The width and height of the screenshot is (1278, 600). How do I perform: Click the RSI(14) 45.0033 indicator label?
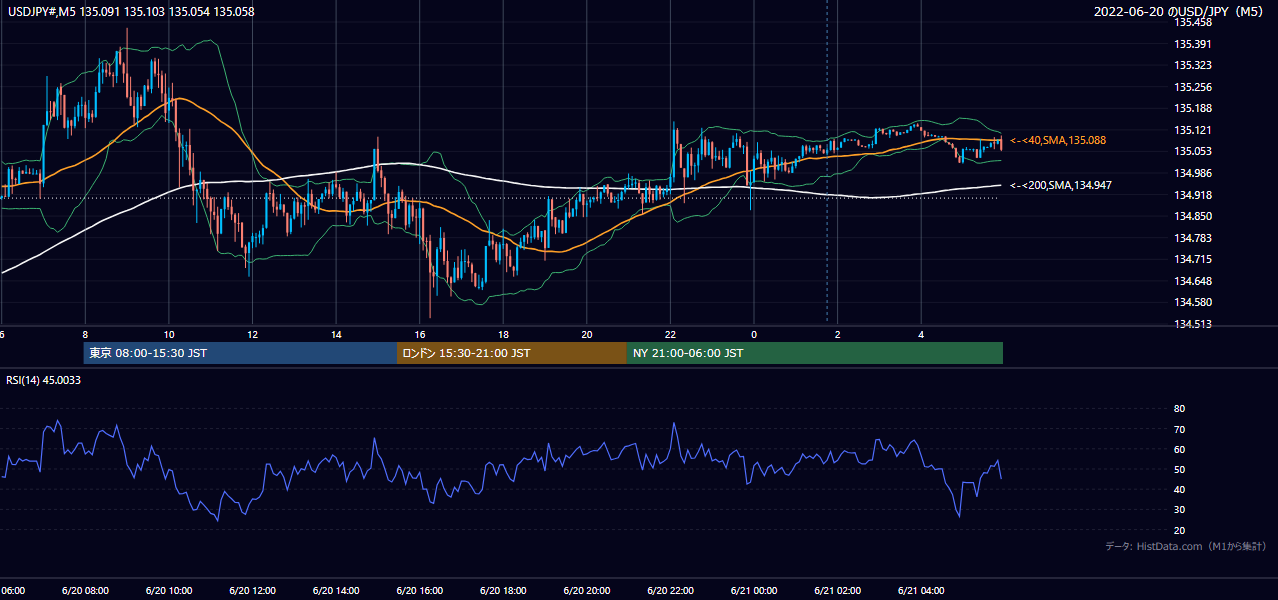(x=44, y=380)
